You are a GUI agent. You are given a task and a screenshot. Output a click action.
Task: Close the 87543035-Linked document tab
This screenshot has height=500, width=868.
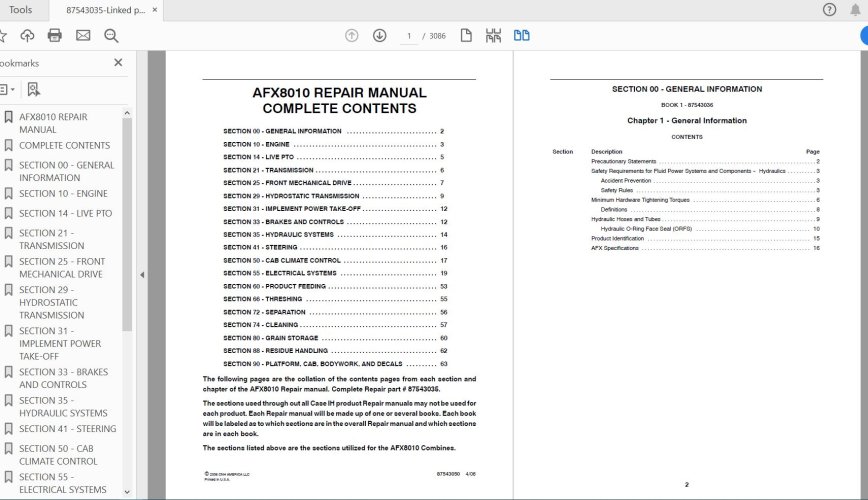[x=154, y=10]
